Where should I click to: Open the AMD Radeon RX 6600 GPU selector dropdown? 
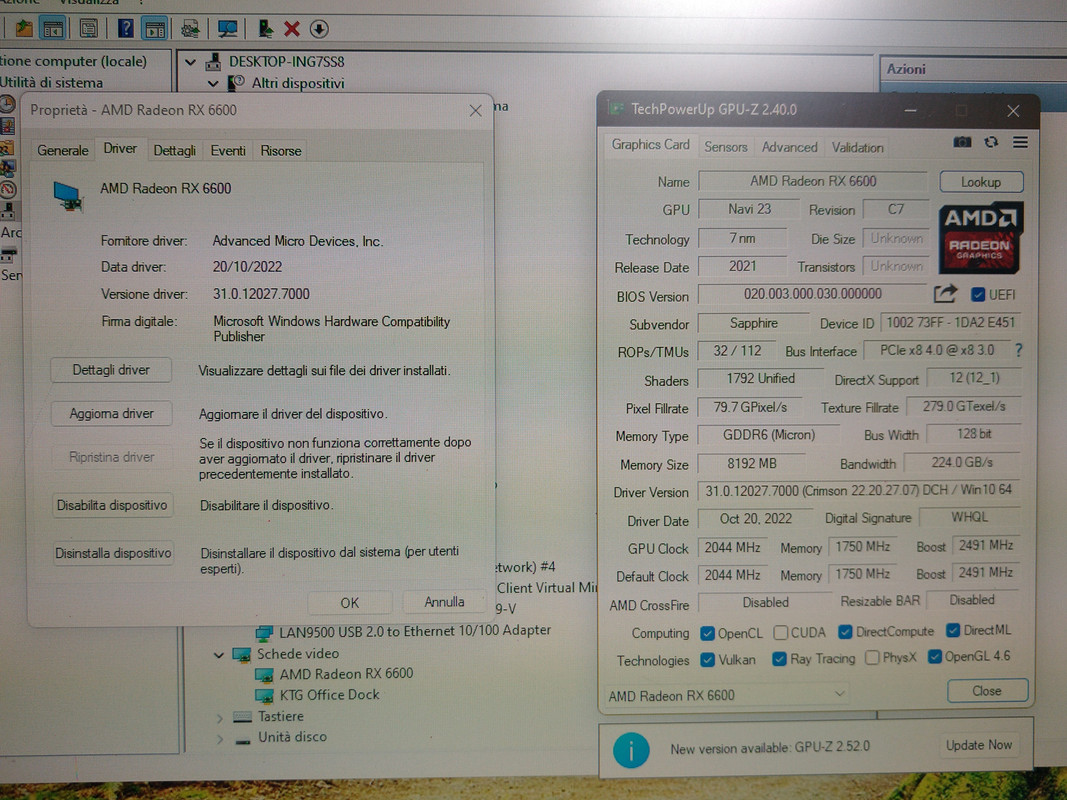727,695
